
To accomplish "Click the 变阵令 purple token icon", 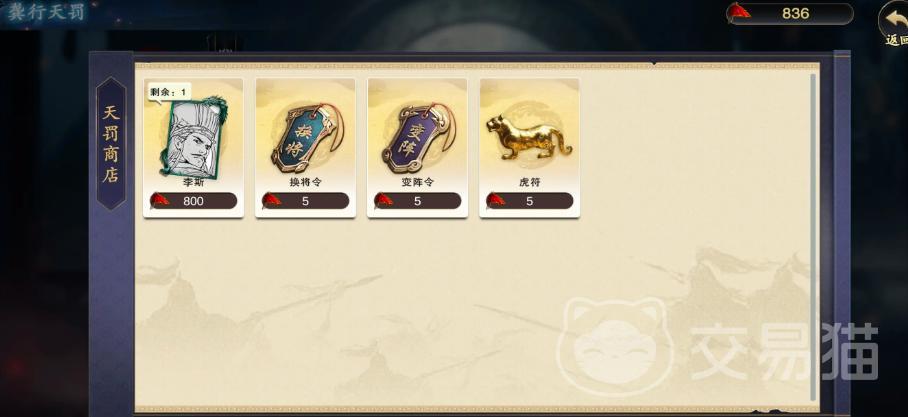I will pos(418,137).
